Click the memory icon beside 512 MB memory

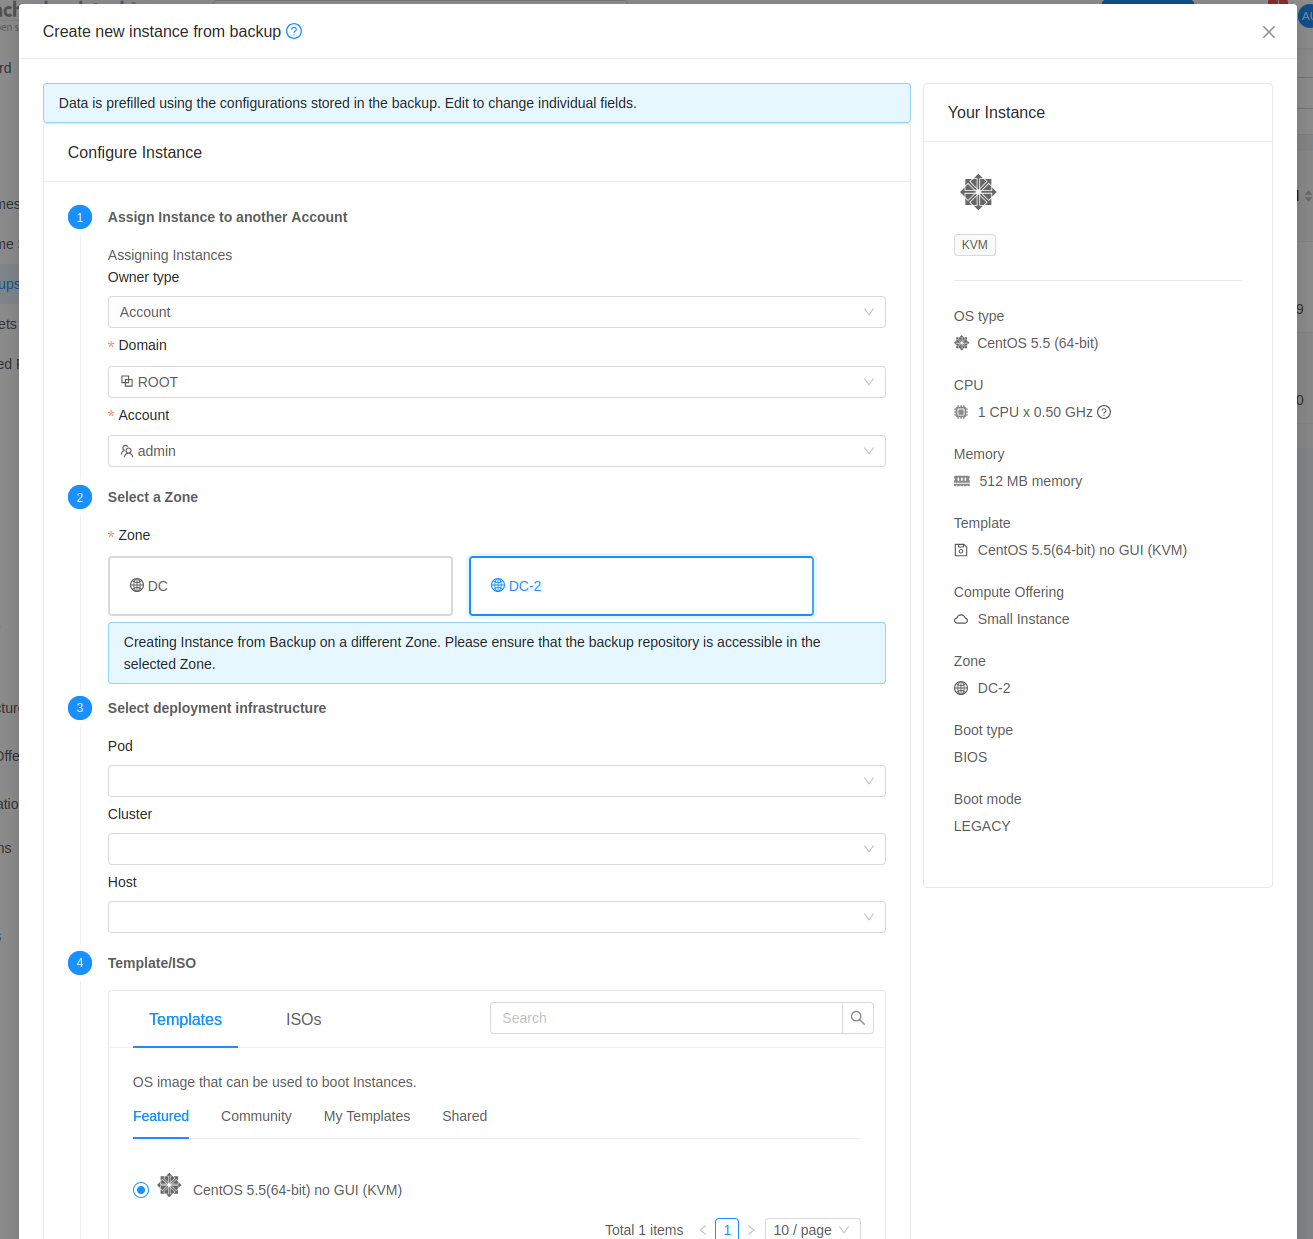point(962,481)
